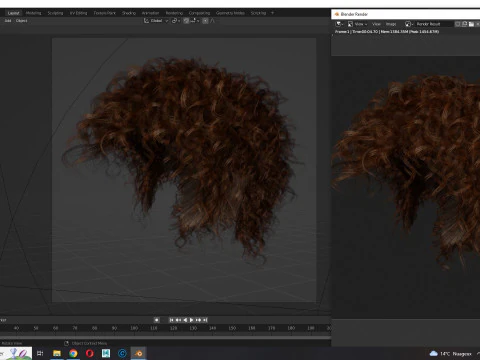
Task: Open Task View in the taskbar
Action: point(40,353)
